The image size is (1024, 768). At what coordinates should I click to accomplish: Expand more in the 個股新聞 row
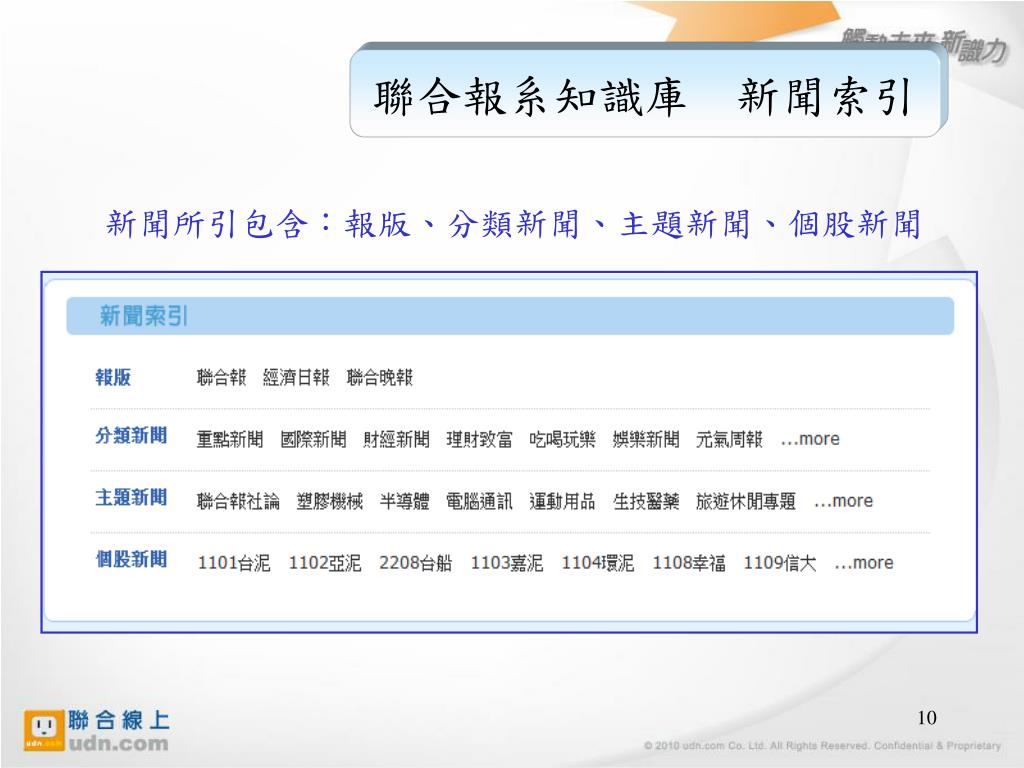[x=863, y=563]
